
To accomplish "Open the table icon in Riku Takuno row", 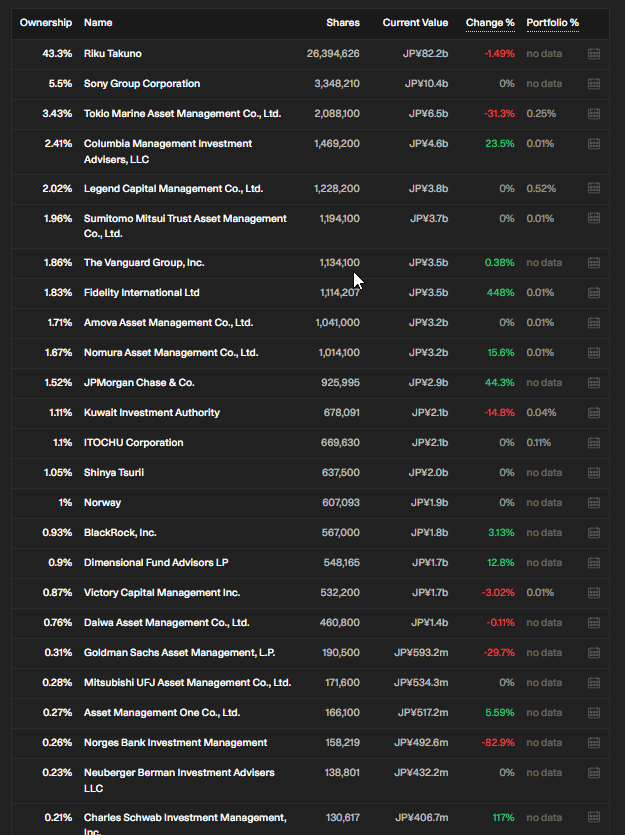I will click(x=594, y=54).
